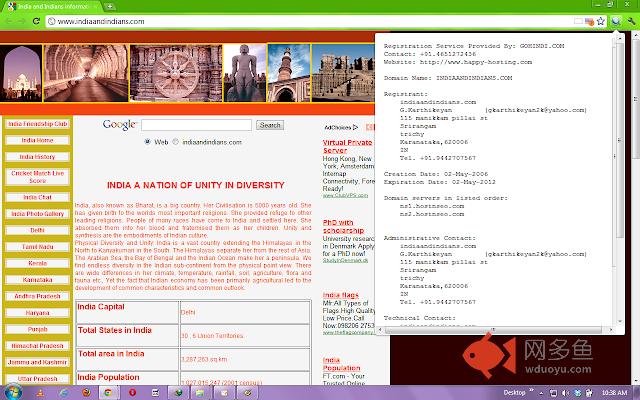Open the Chrome wrench settings menu
640x400 pixels.
click(631, 21)
